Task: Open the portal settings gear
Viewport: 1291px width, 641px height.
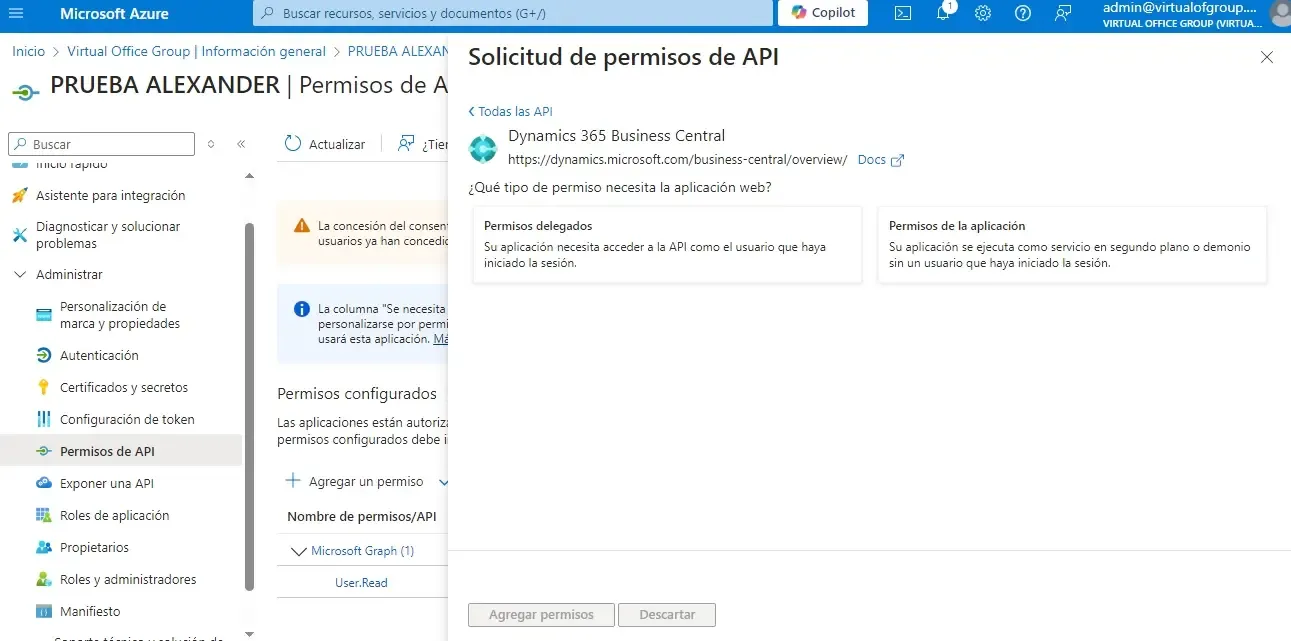Action: [x=983, y=13]
